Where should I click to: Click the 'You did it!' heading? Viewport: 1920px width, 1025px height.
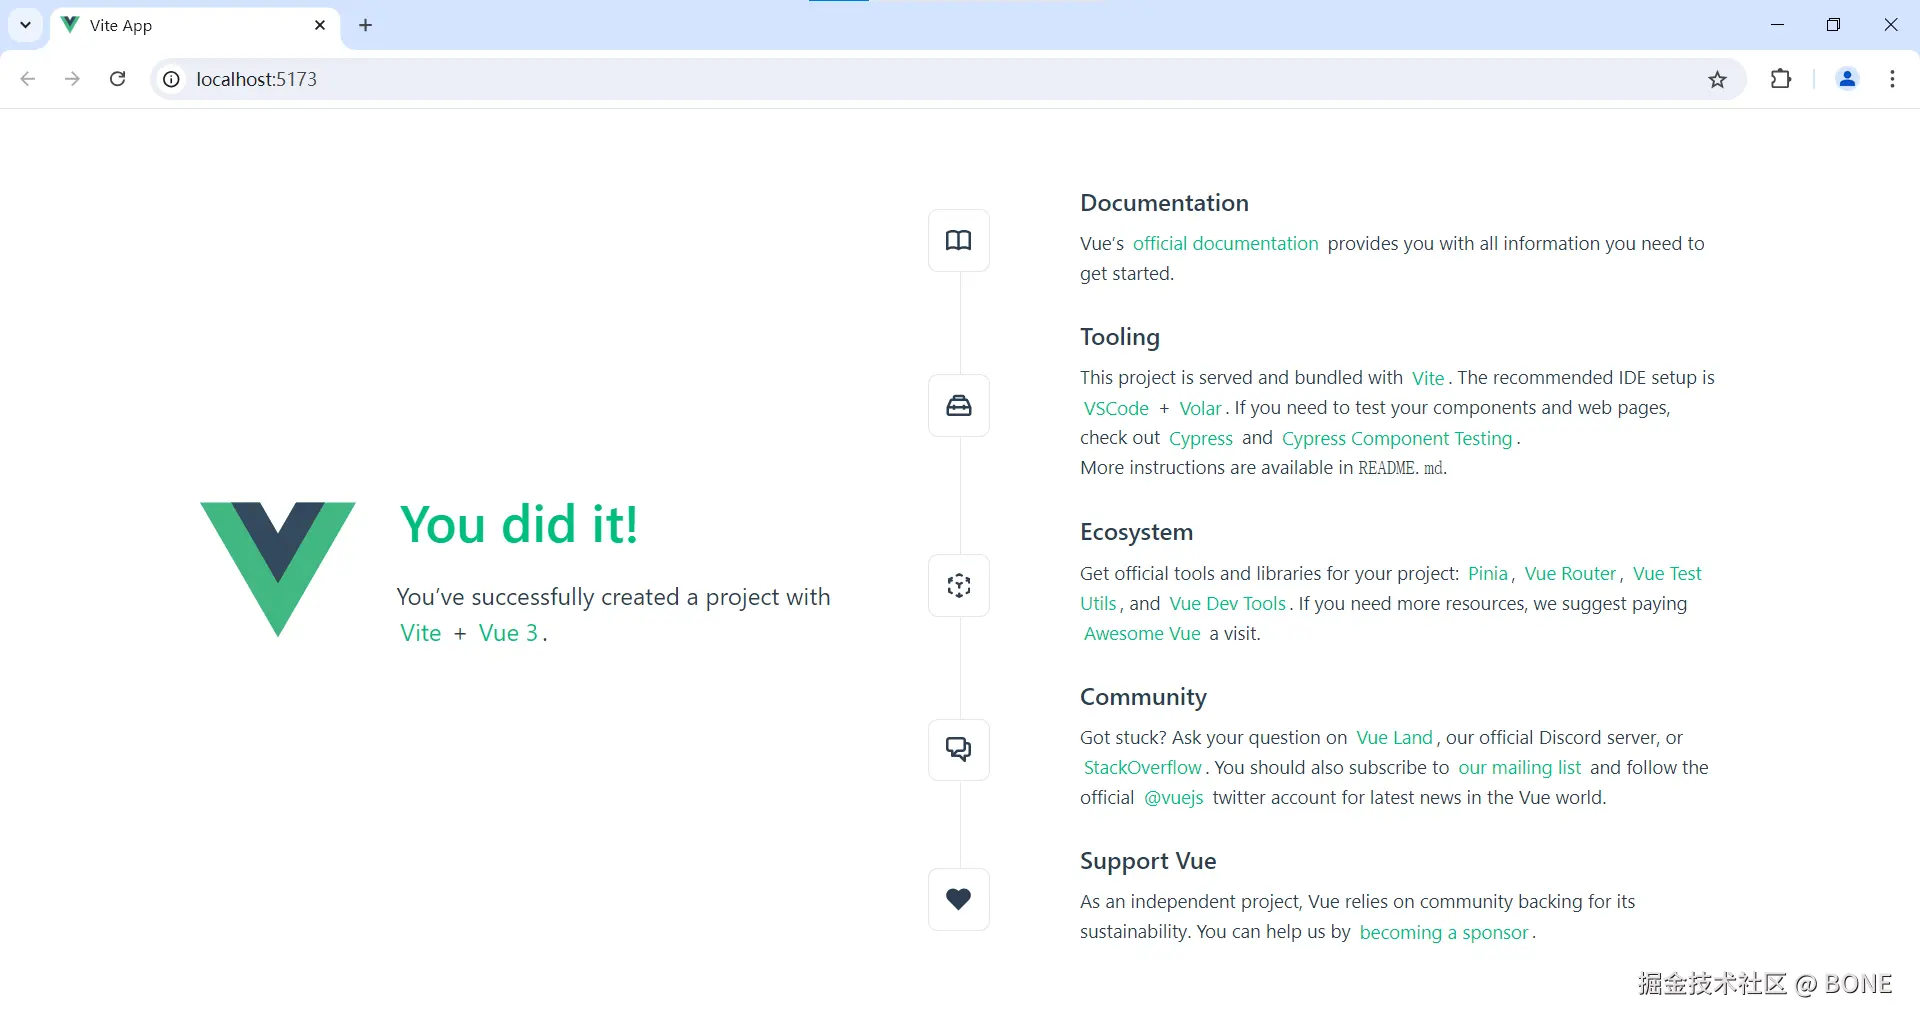tap(519, 524)
